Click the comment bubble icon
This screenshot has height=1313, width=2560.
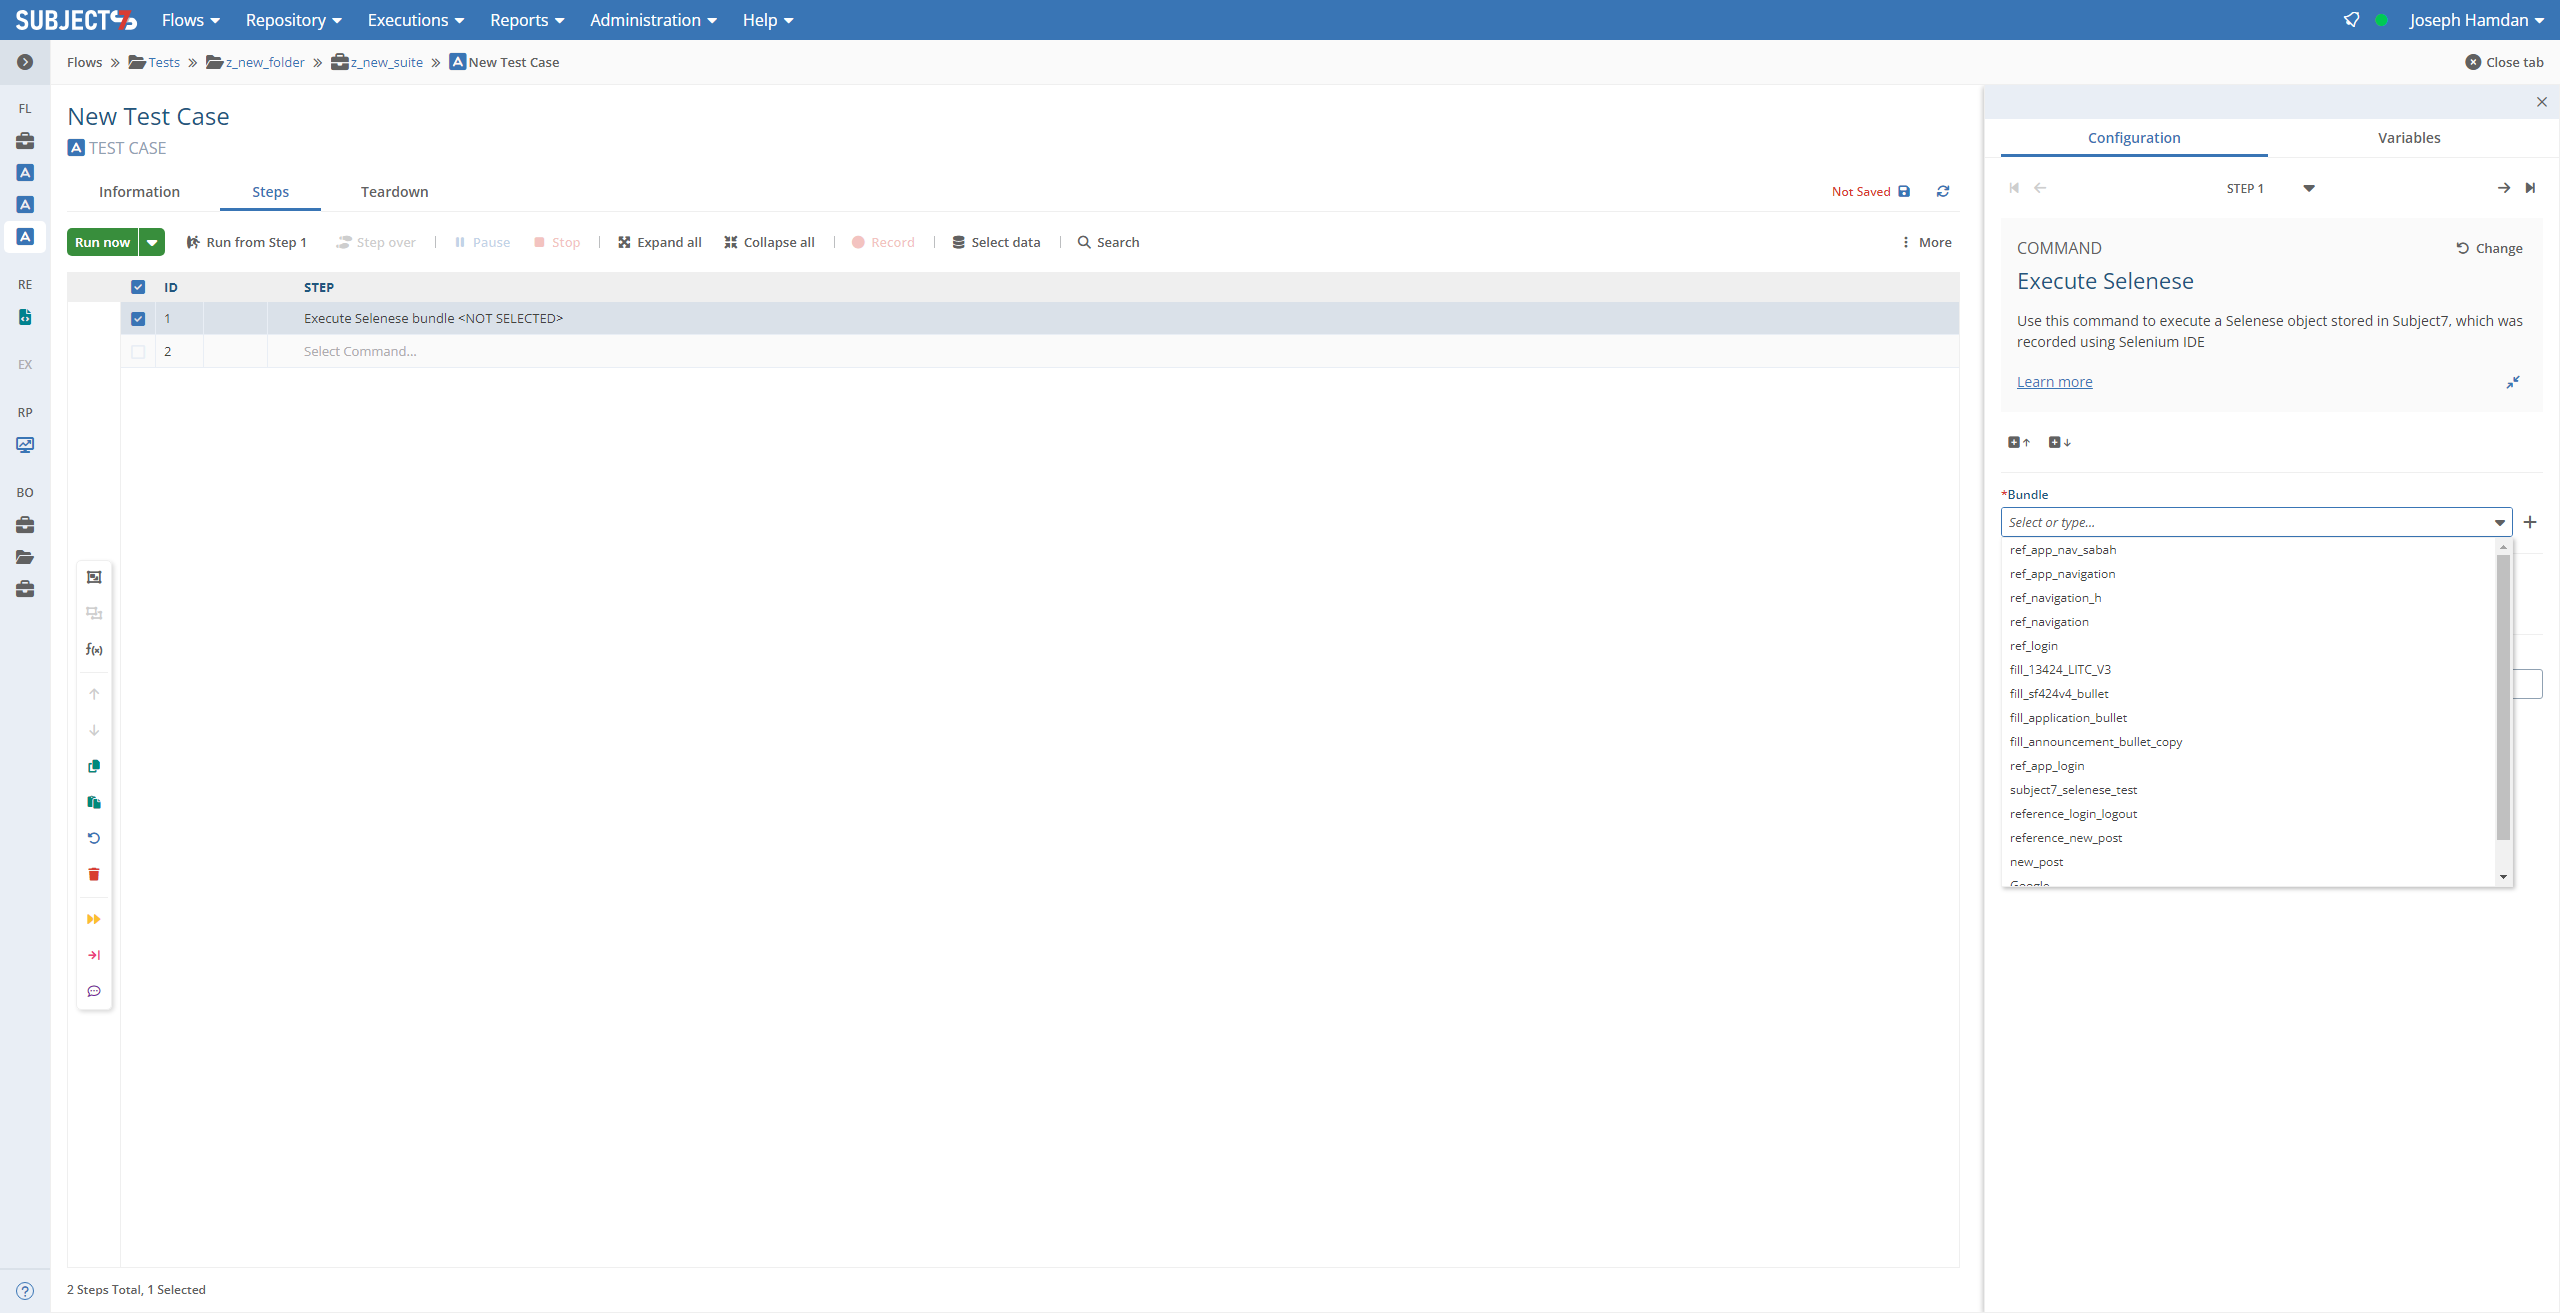coord(94,991)
